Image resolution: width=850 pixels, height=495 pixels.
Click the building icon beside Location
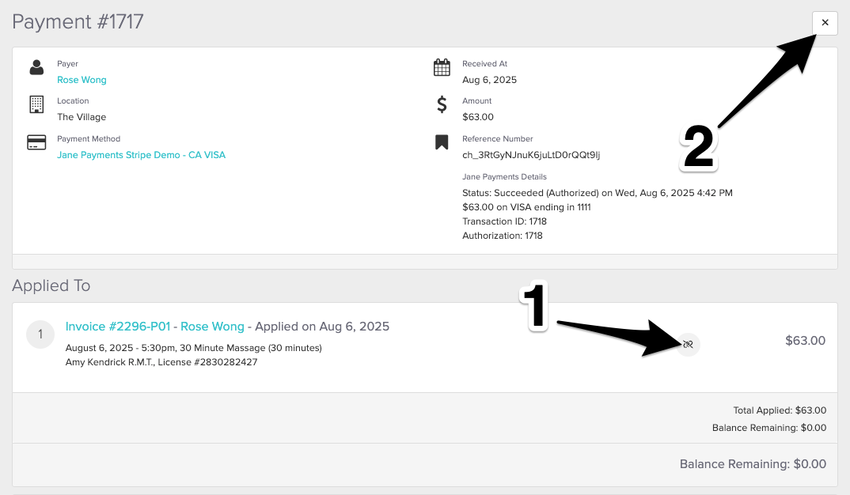coord(37,105)
